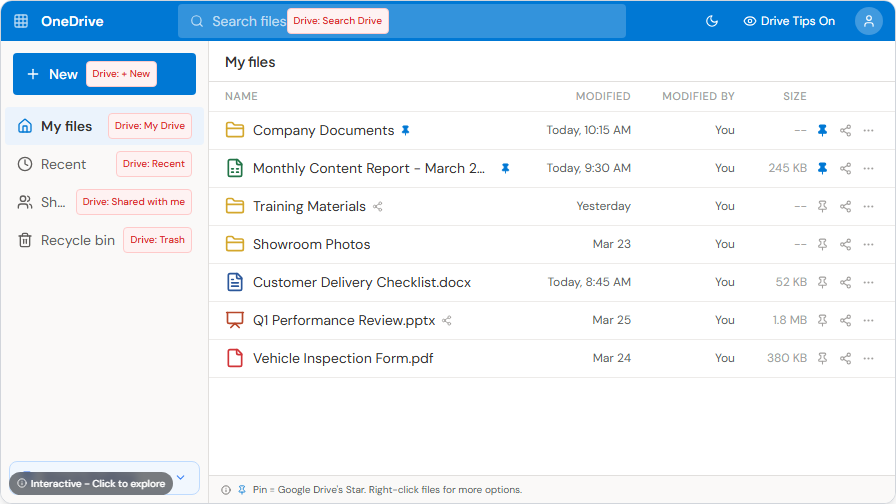The height and width of the screenshot is (504, 896).
Task: Pin Training Materials folder
Action: (x=822, y=206)
